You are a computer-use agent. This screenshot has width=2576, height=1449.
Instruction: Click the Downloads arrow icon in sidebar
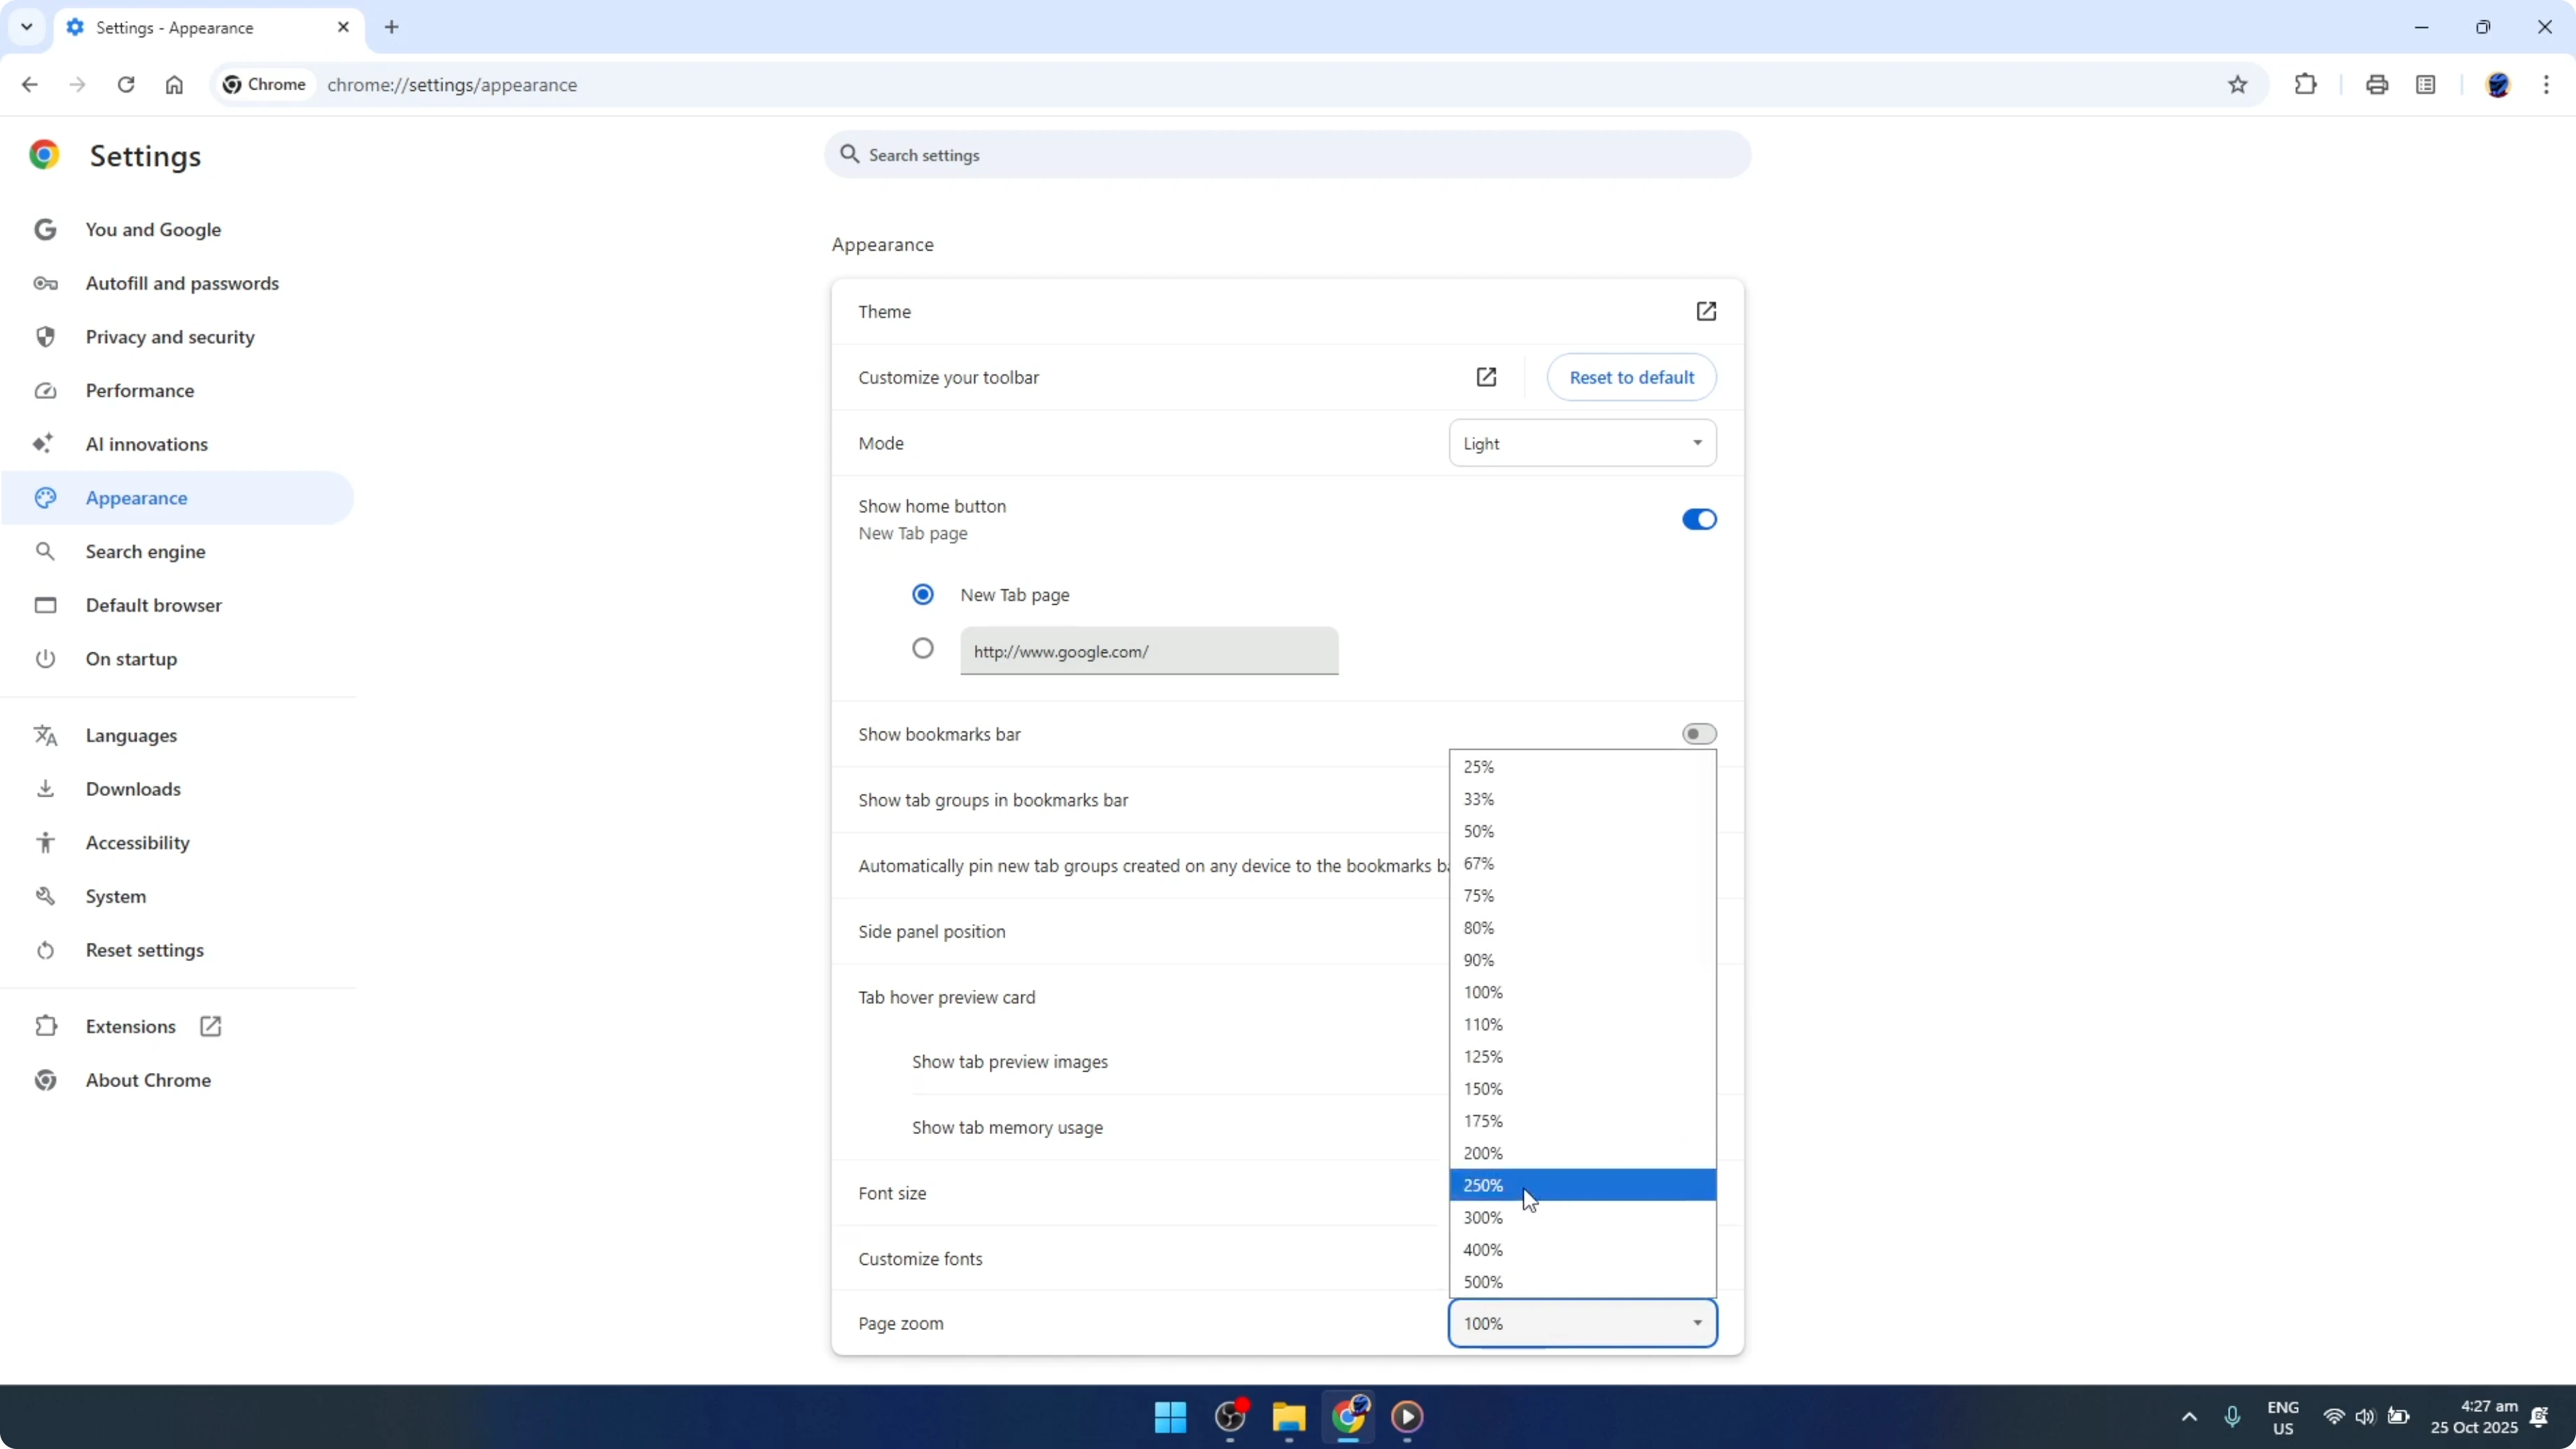pyautogui.click(x=45, y=789)
